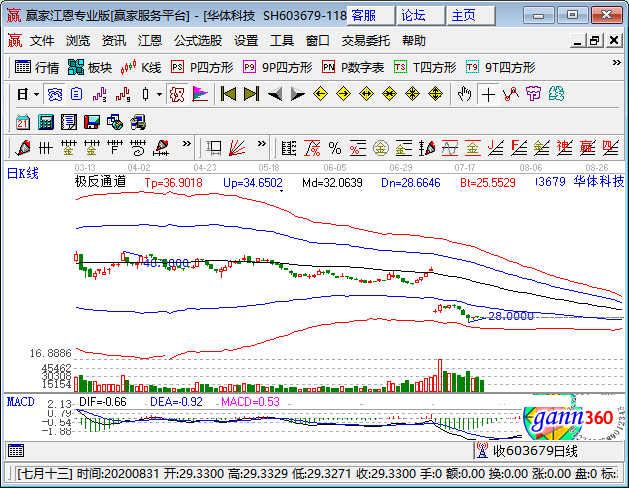
Task: Select the red pencil drawing tool
Action: tap(23, 148)
